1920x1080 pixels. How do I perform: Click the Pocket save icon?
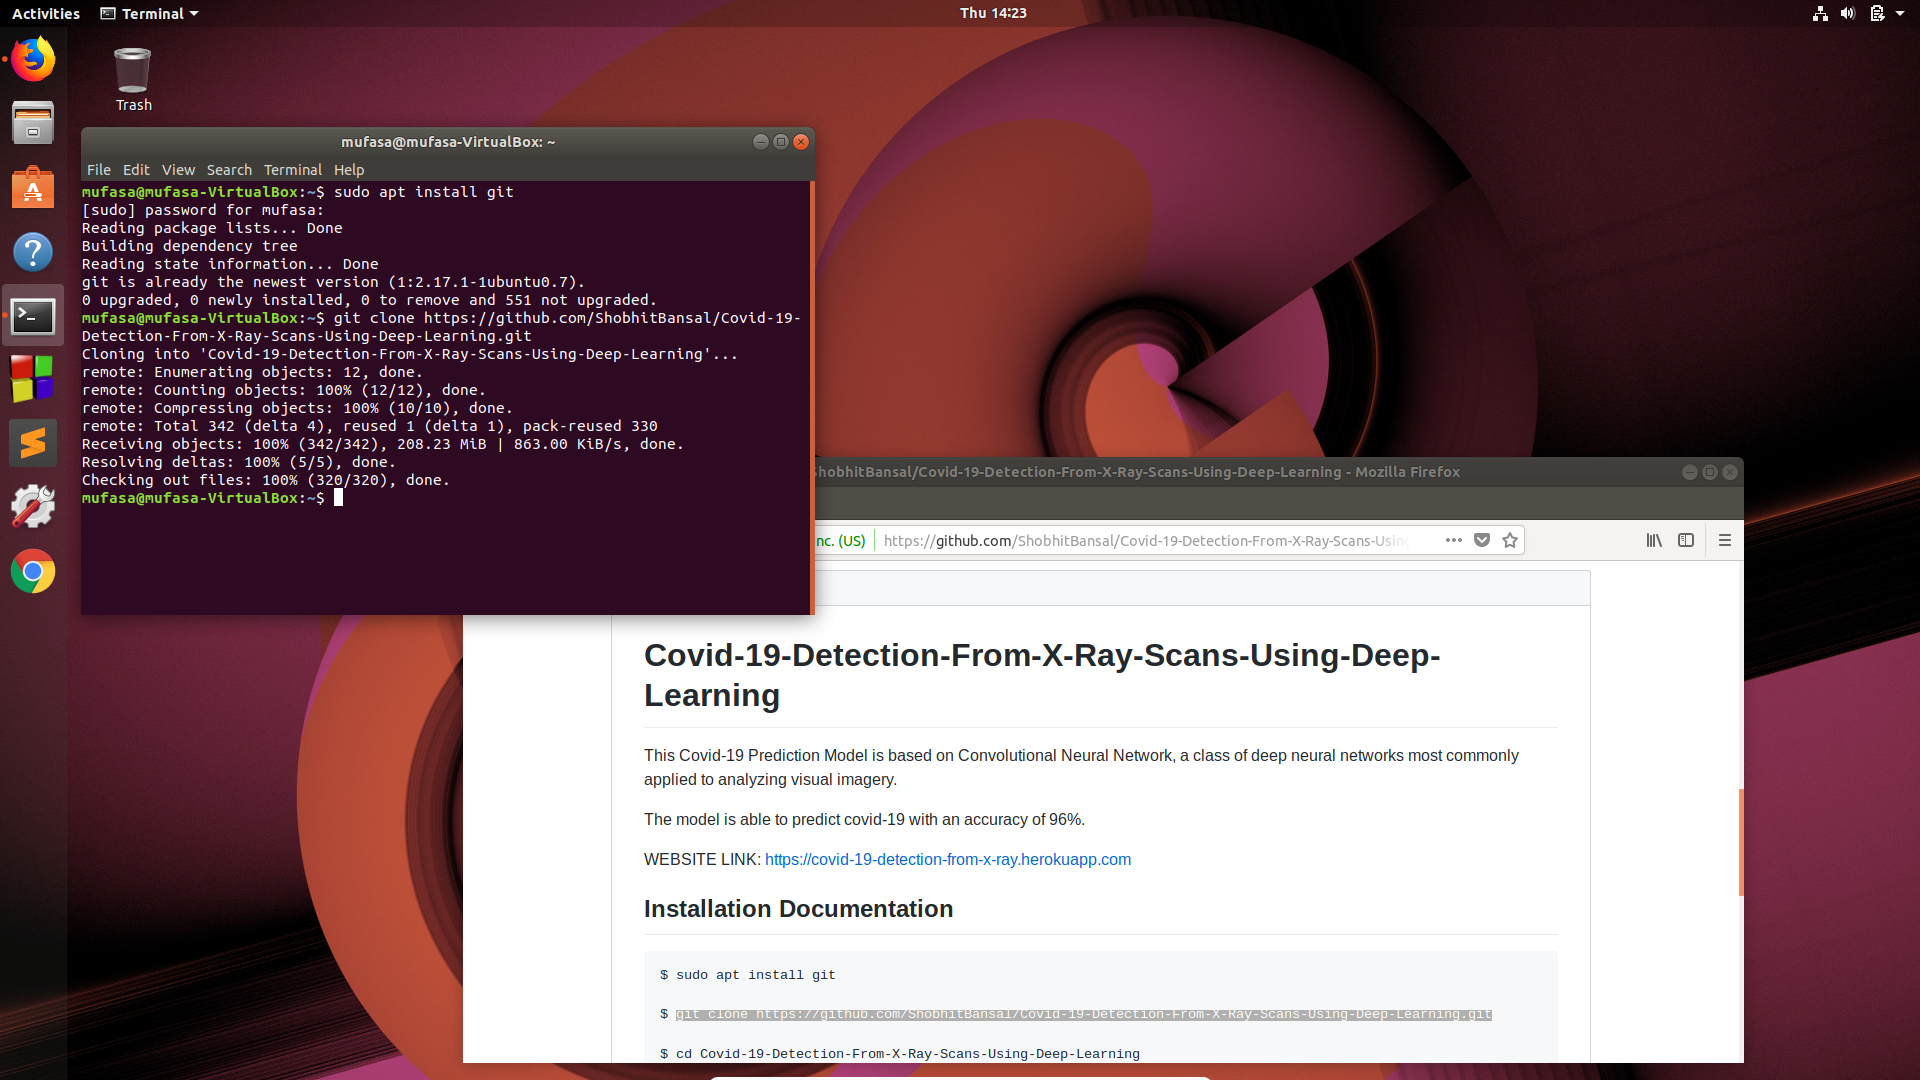1482,540
